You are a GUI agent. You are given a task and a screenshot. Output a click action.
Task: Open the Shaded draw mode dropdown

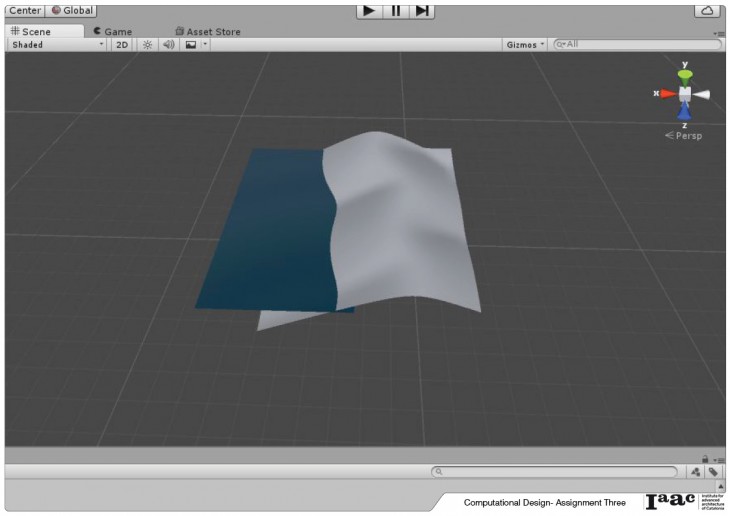pos(57,45)
